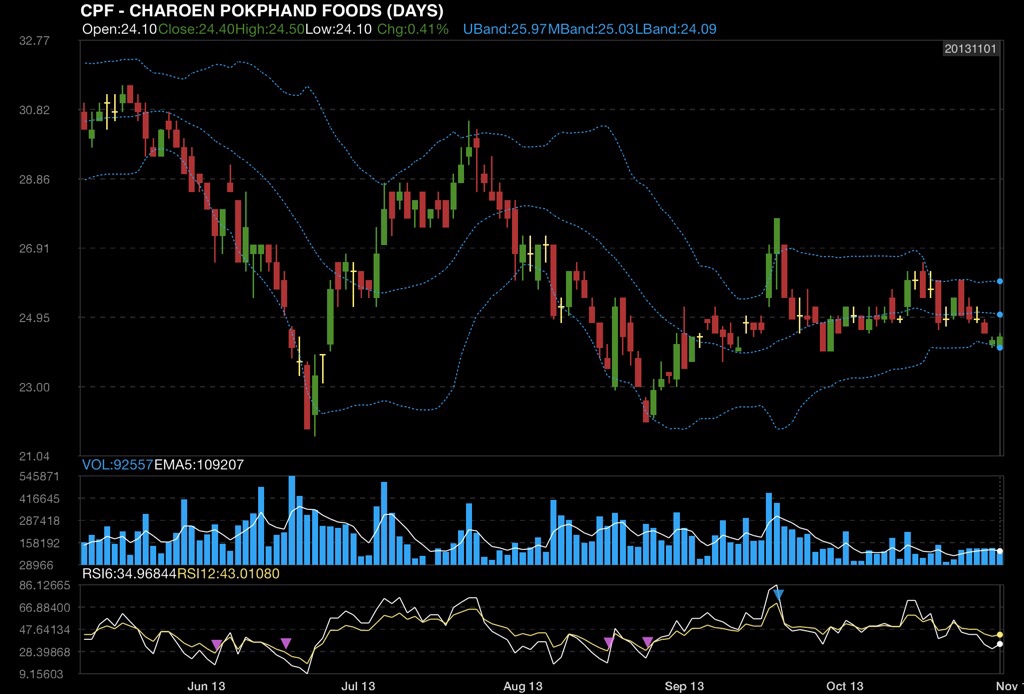Image resolution: width=1024 pixels, height=694 pixels.
Task: Click the 24.95 price axis label
Action: pos(35,318)
